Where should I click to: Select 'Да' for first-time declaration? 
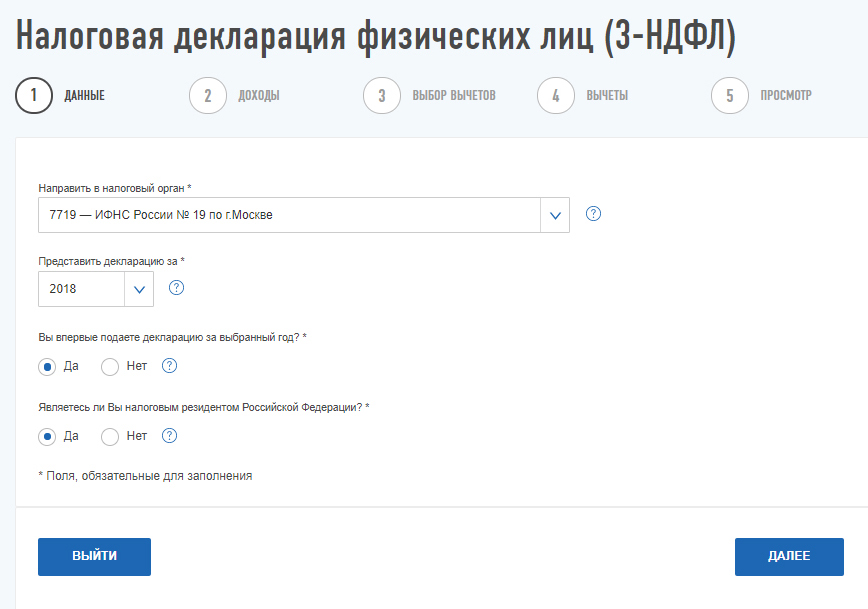coord(47,367)
